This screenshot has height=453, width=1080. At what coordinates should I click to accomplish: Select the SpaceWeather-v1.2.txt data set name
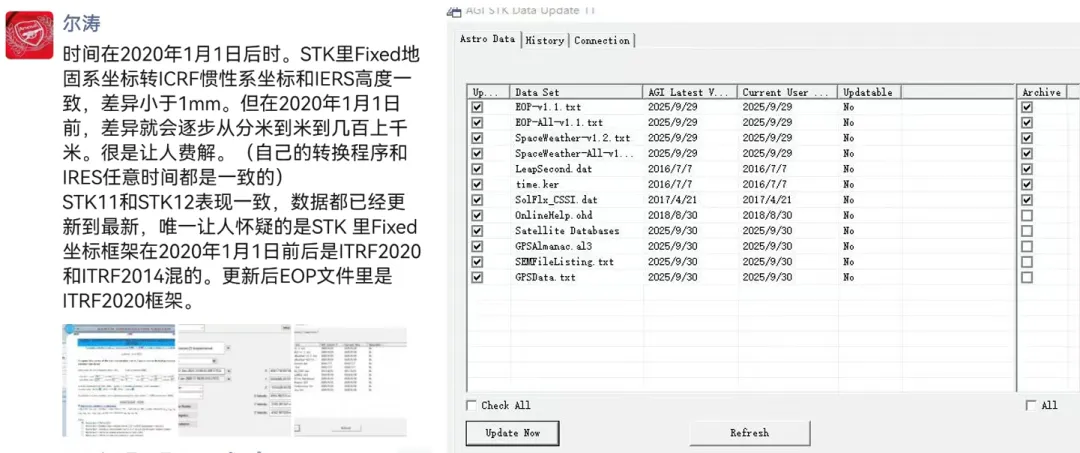pyautogui.click(x=572, y=138)
